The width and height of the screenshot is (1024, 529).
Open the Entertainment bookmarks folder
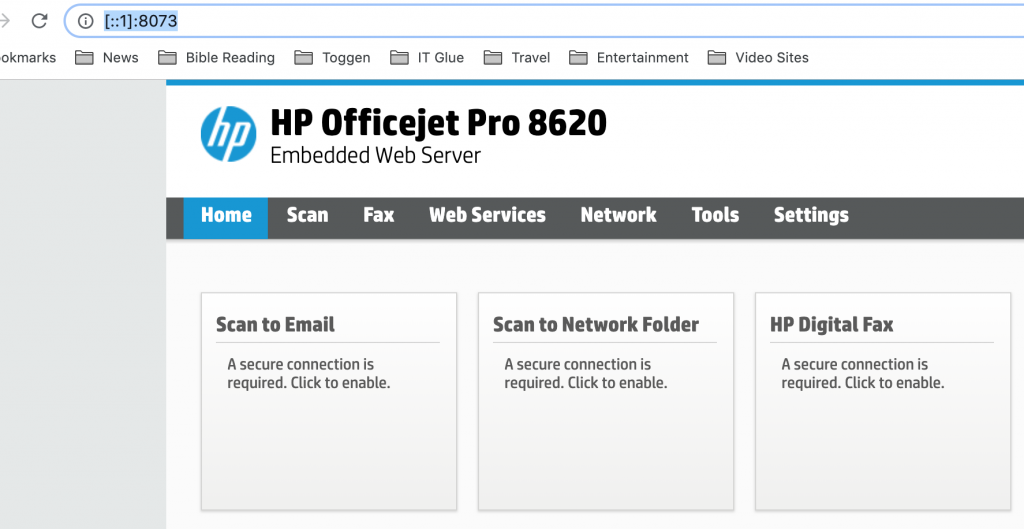(x=629, y=57)
